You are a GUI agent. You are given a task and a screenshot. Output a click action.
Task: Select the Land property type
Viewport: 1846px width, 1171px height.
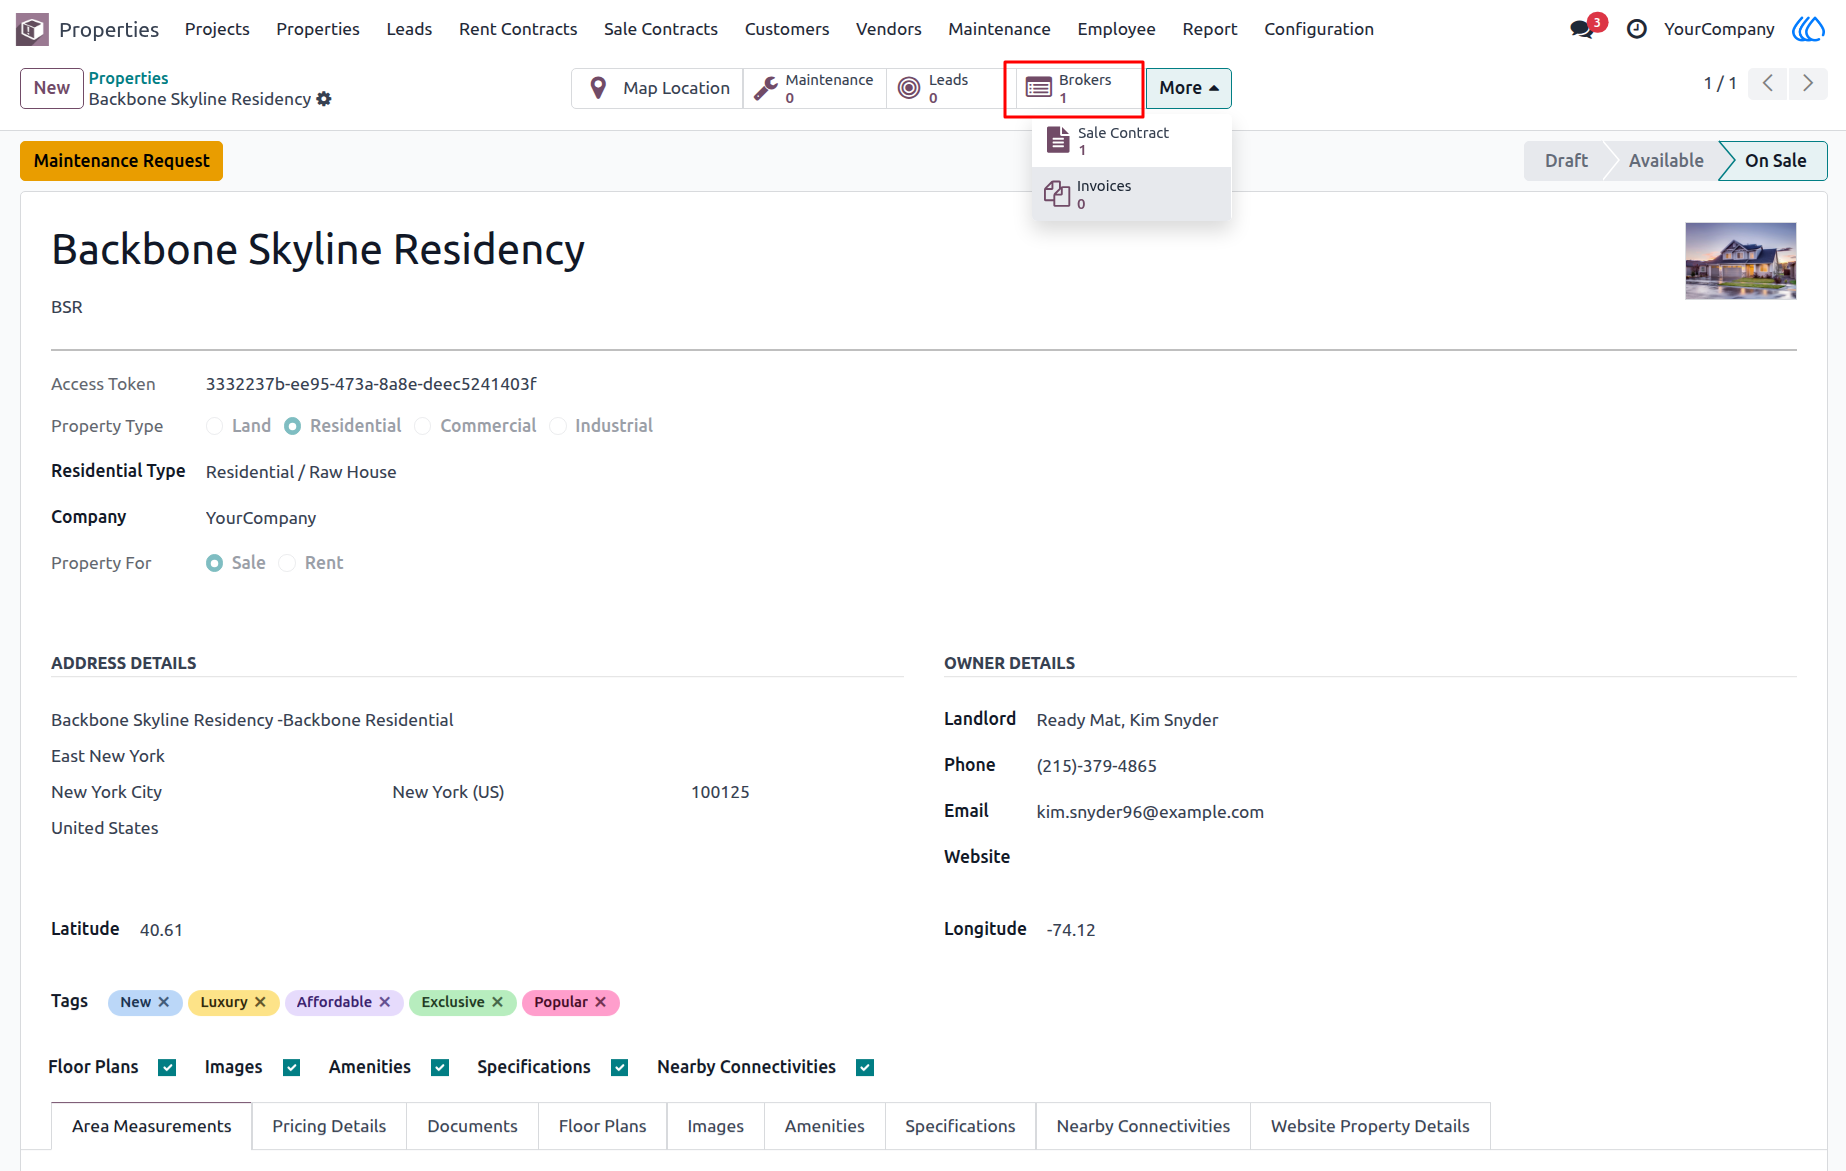[x=214, y=426]
